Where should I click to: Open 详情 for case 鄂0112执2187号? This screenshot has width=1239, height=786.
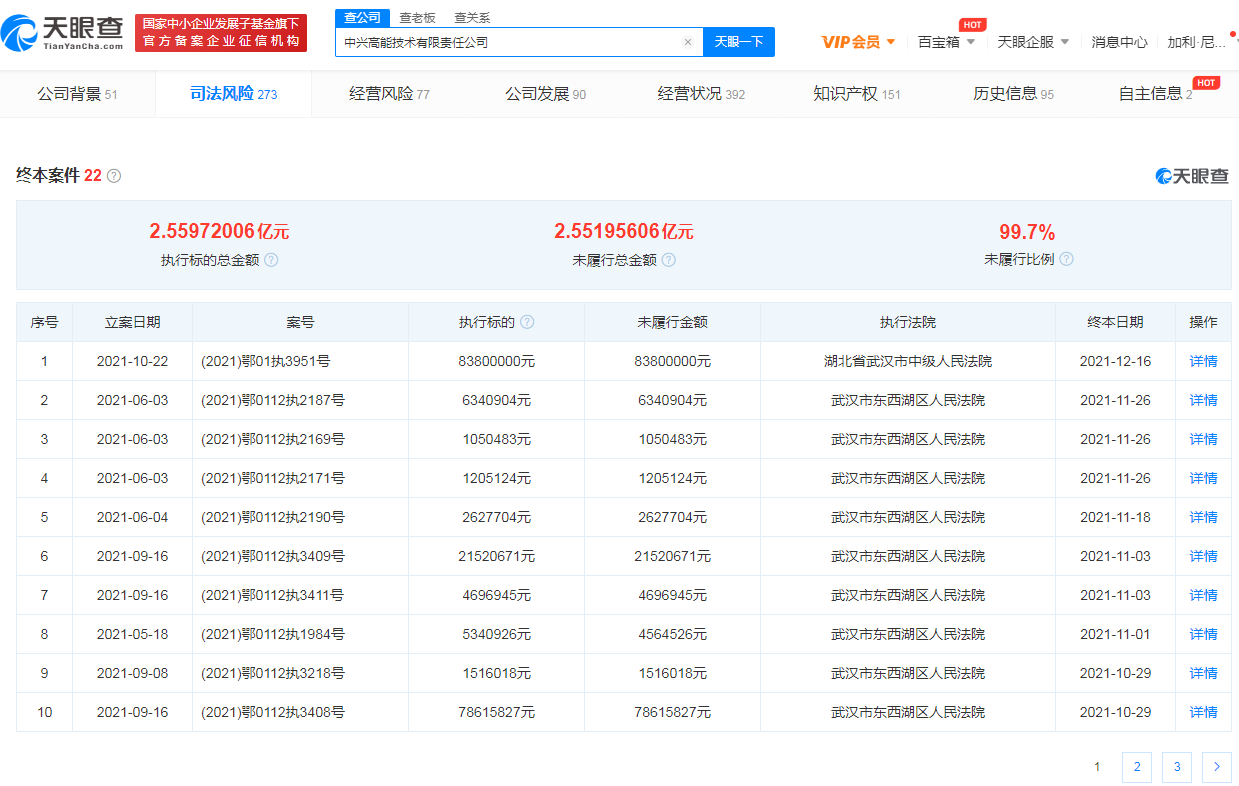pos(1203,400)
